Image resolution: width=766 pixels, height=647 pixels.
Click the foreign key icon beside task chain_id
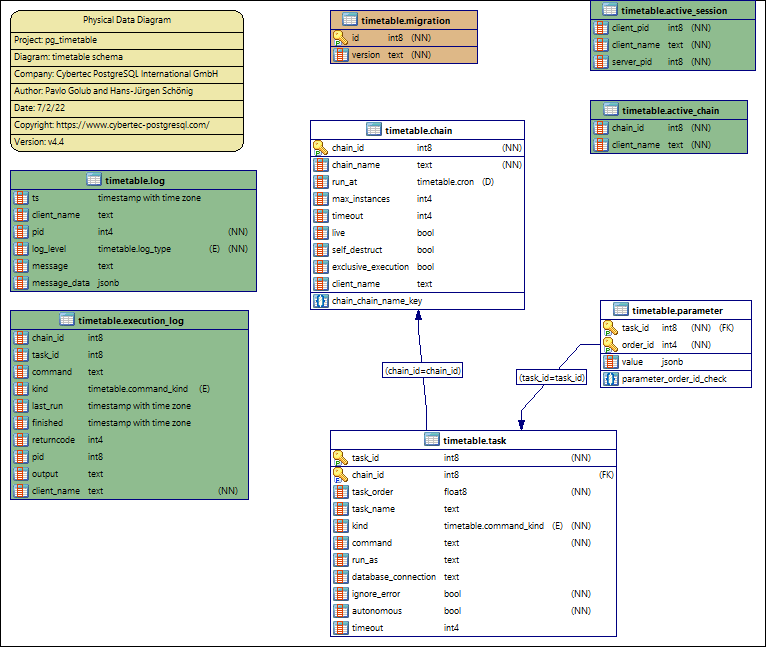point(340,475)
